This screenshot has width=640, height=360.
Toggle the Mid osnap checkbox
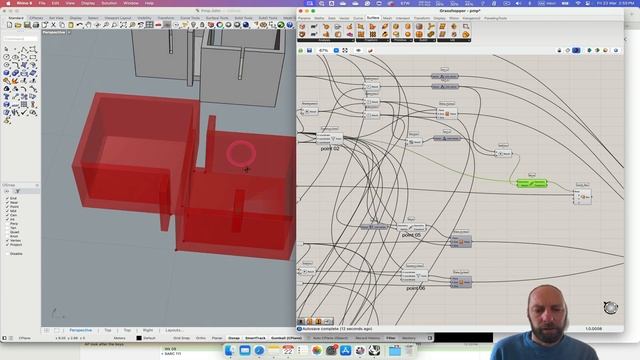pyautogui.click(x=7, y=211)
